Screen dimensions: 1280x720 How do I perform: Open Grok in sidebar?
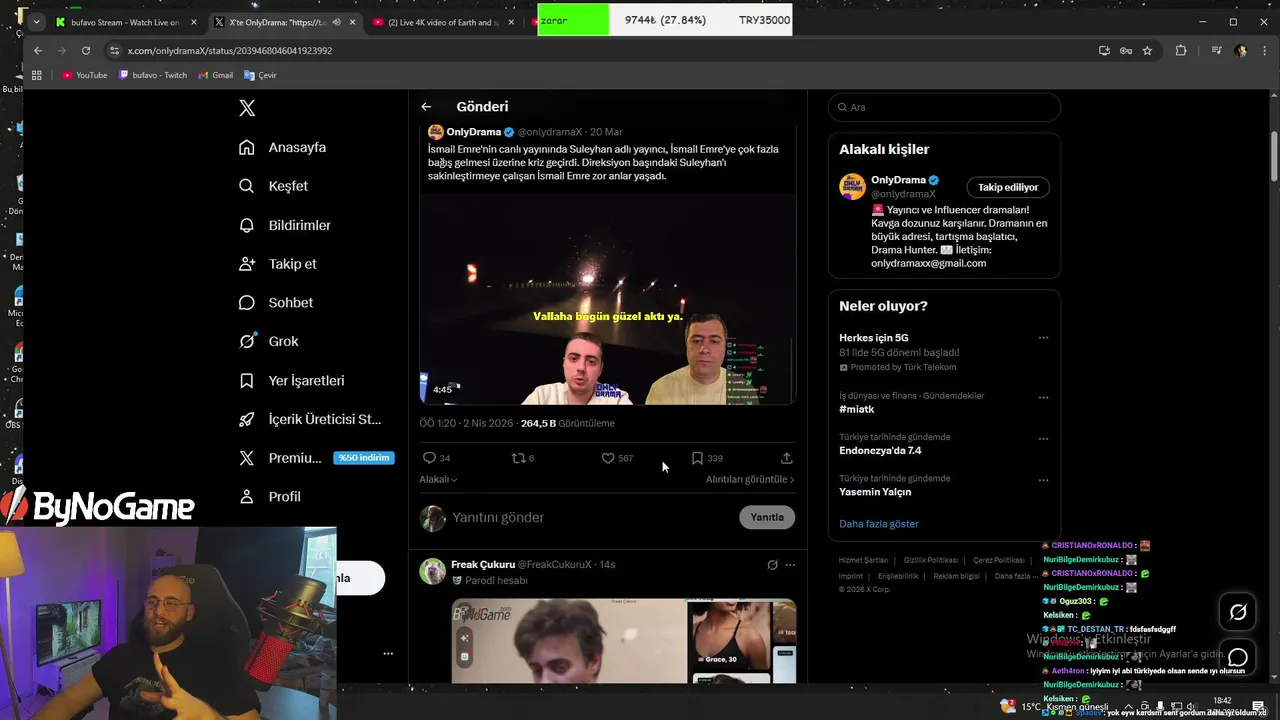click(269, 341)
